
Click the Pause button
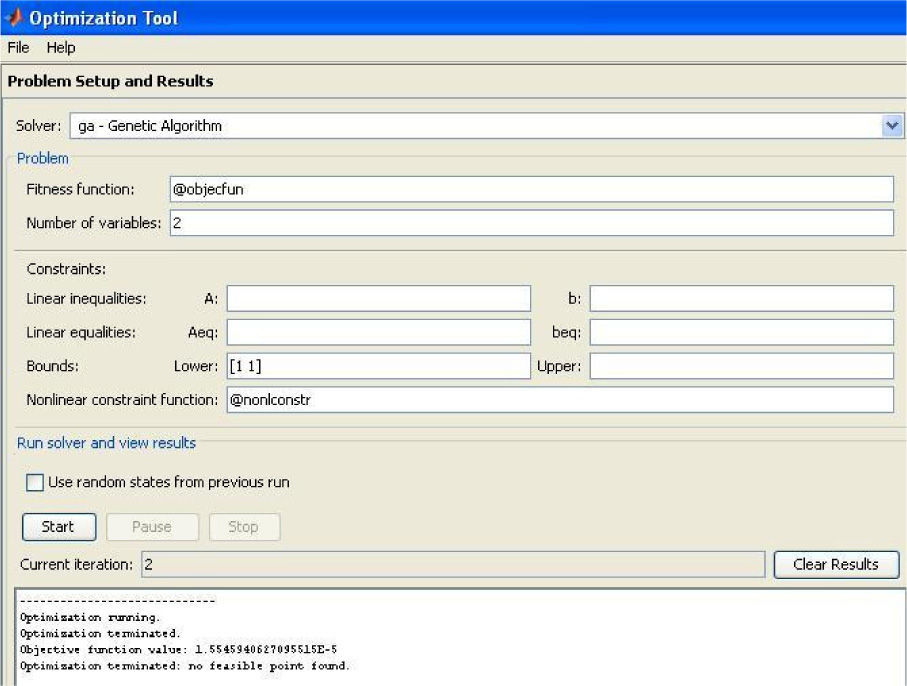pyautogui.click(x=152, y=527)
